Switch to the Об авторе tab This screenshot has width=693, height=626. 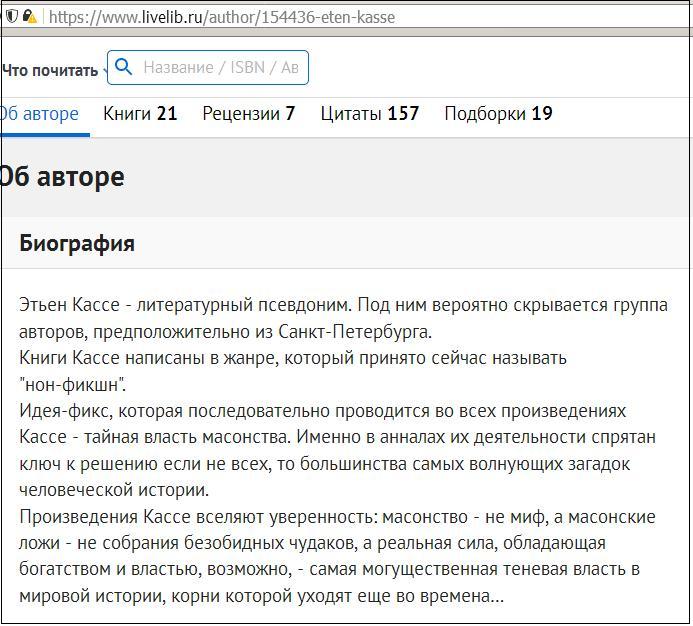click(x=40, y=114)
